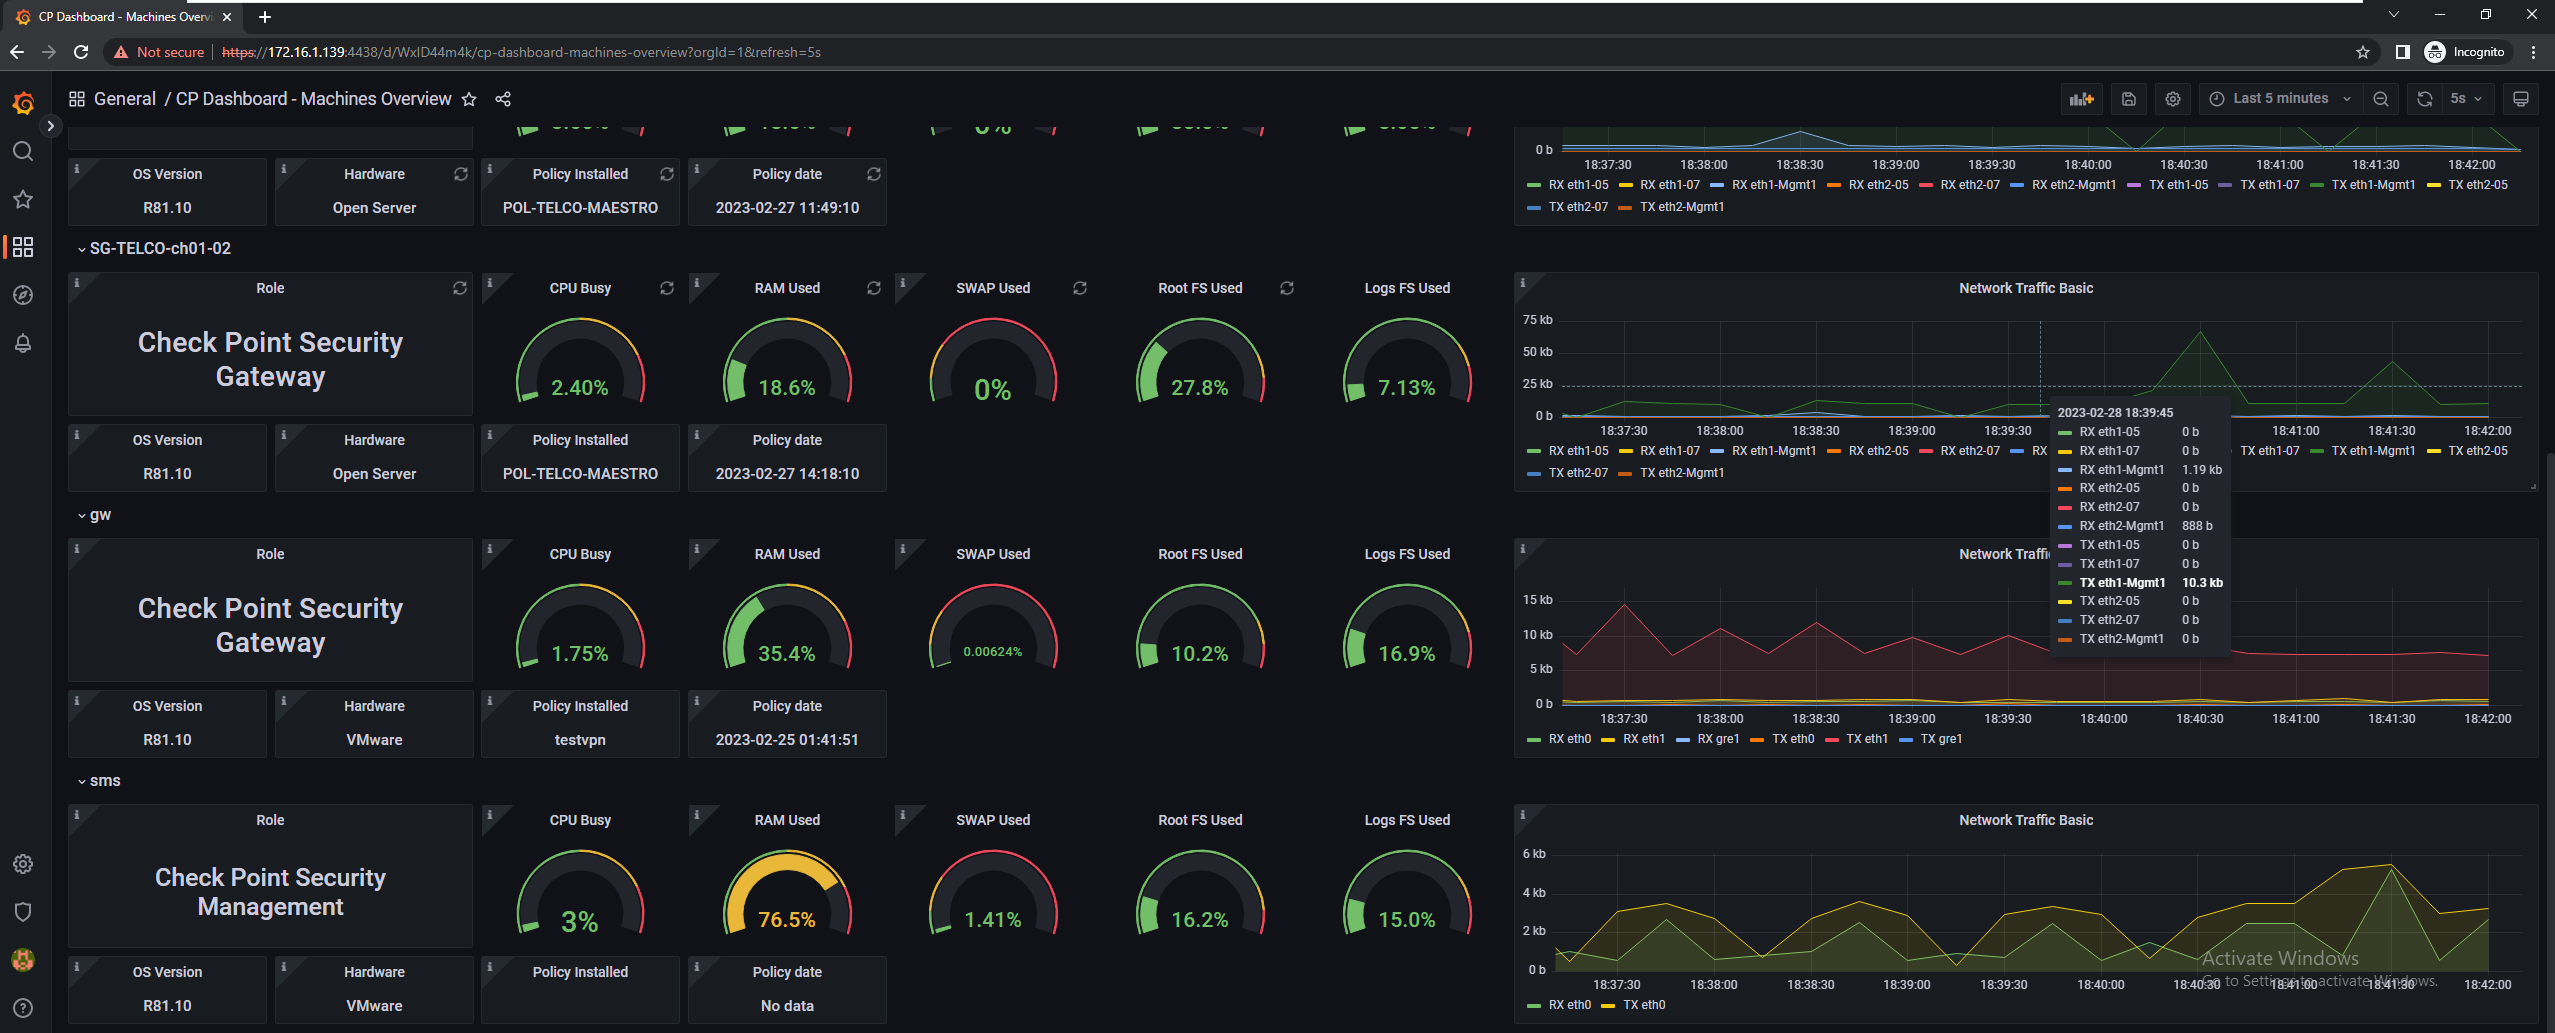Click the Incognito profile indicator
Image resolution: width=2555 pixels, height=1033 pixels.
click(2466, 52)
